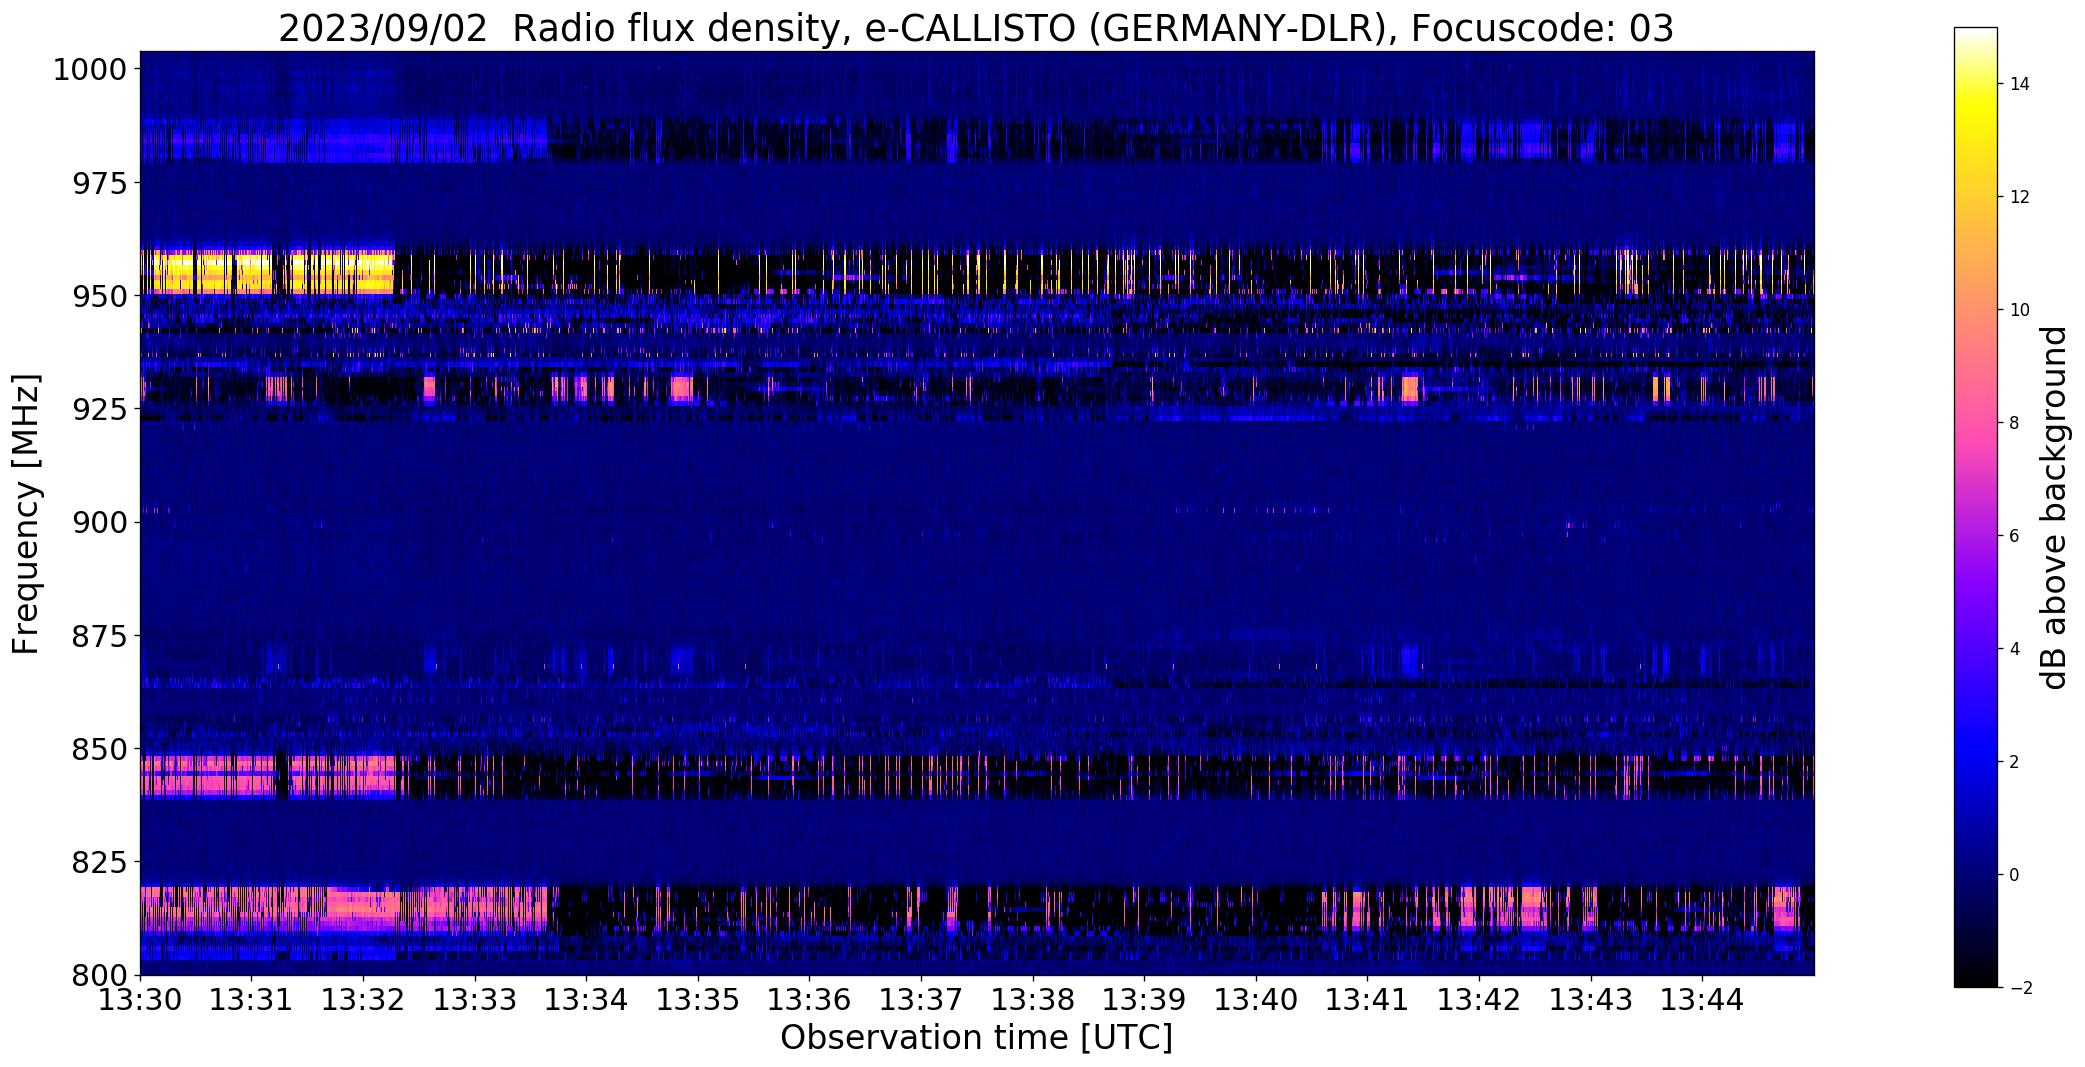The height and width of the screenshot is (1067, 2085).
Task: Click the 800 frequency tick label
Action: 100,975
